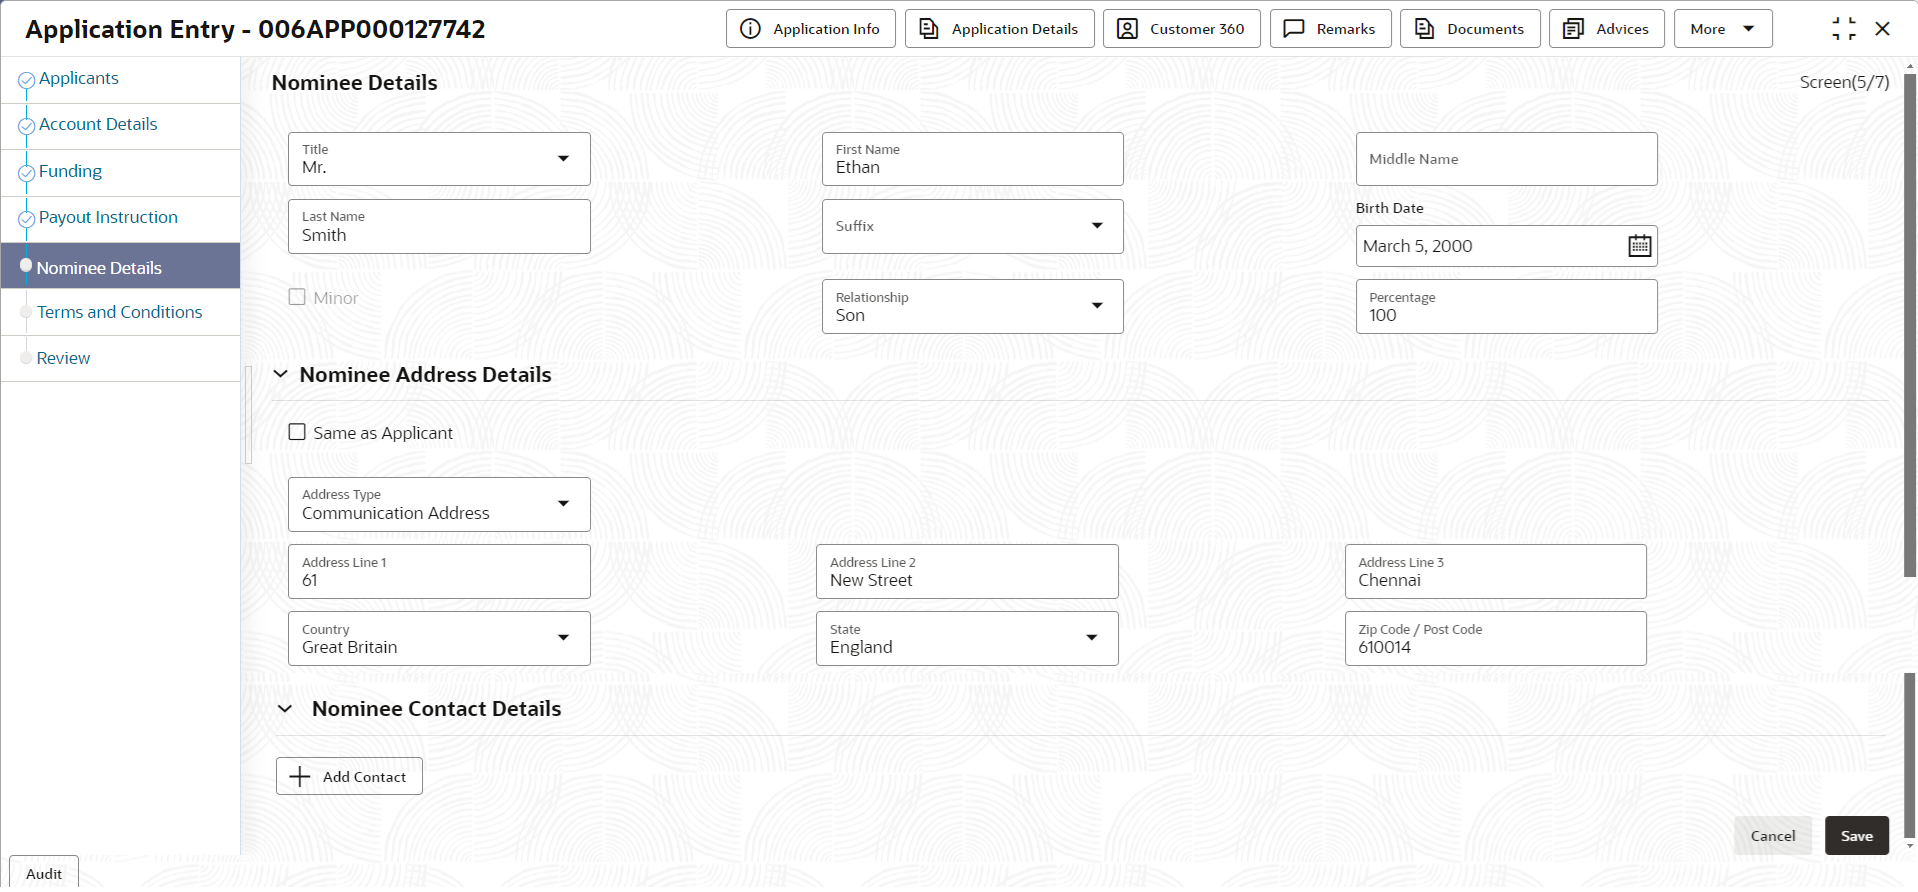Click the Add Contact button

(349, 776)
